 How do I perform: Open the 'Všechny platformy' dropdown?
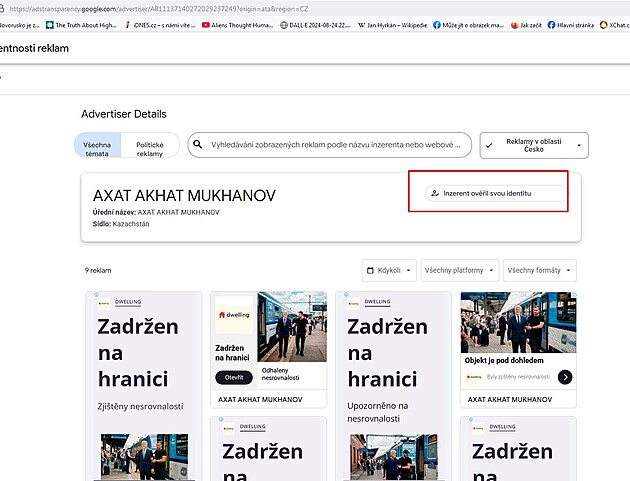[460, 270]
